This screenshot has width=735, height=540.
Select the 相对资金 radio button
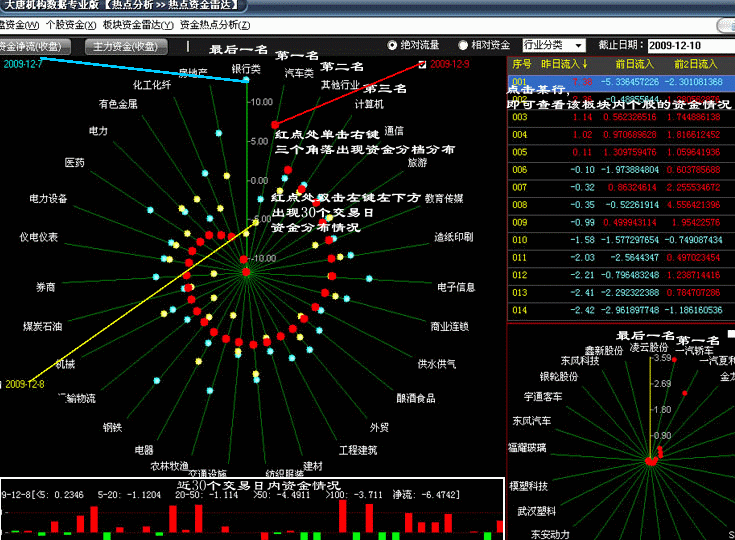coord(463,45)
